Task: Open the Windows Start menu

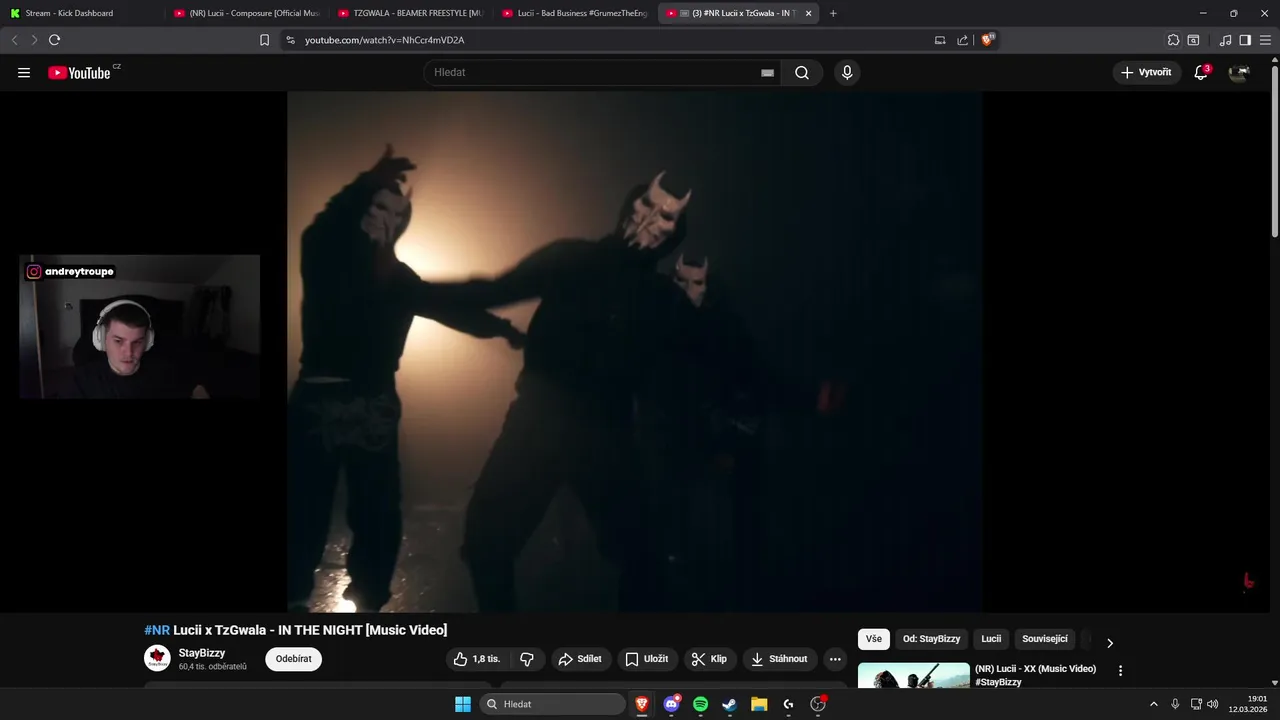Action: (463, 704)
